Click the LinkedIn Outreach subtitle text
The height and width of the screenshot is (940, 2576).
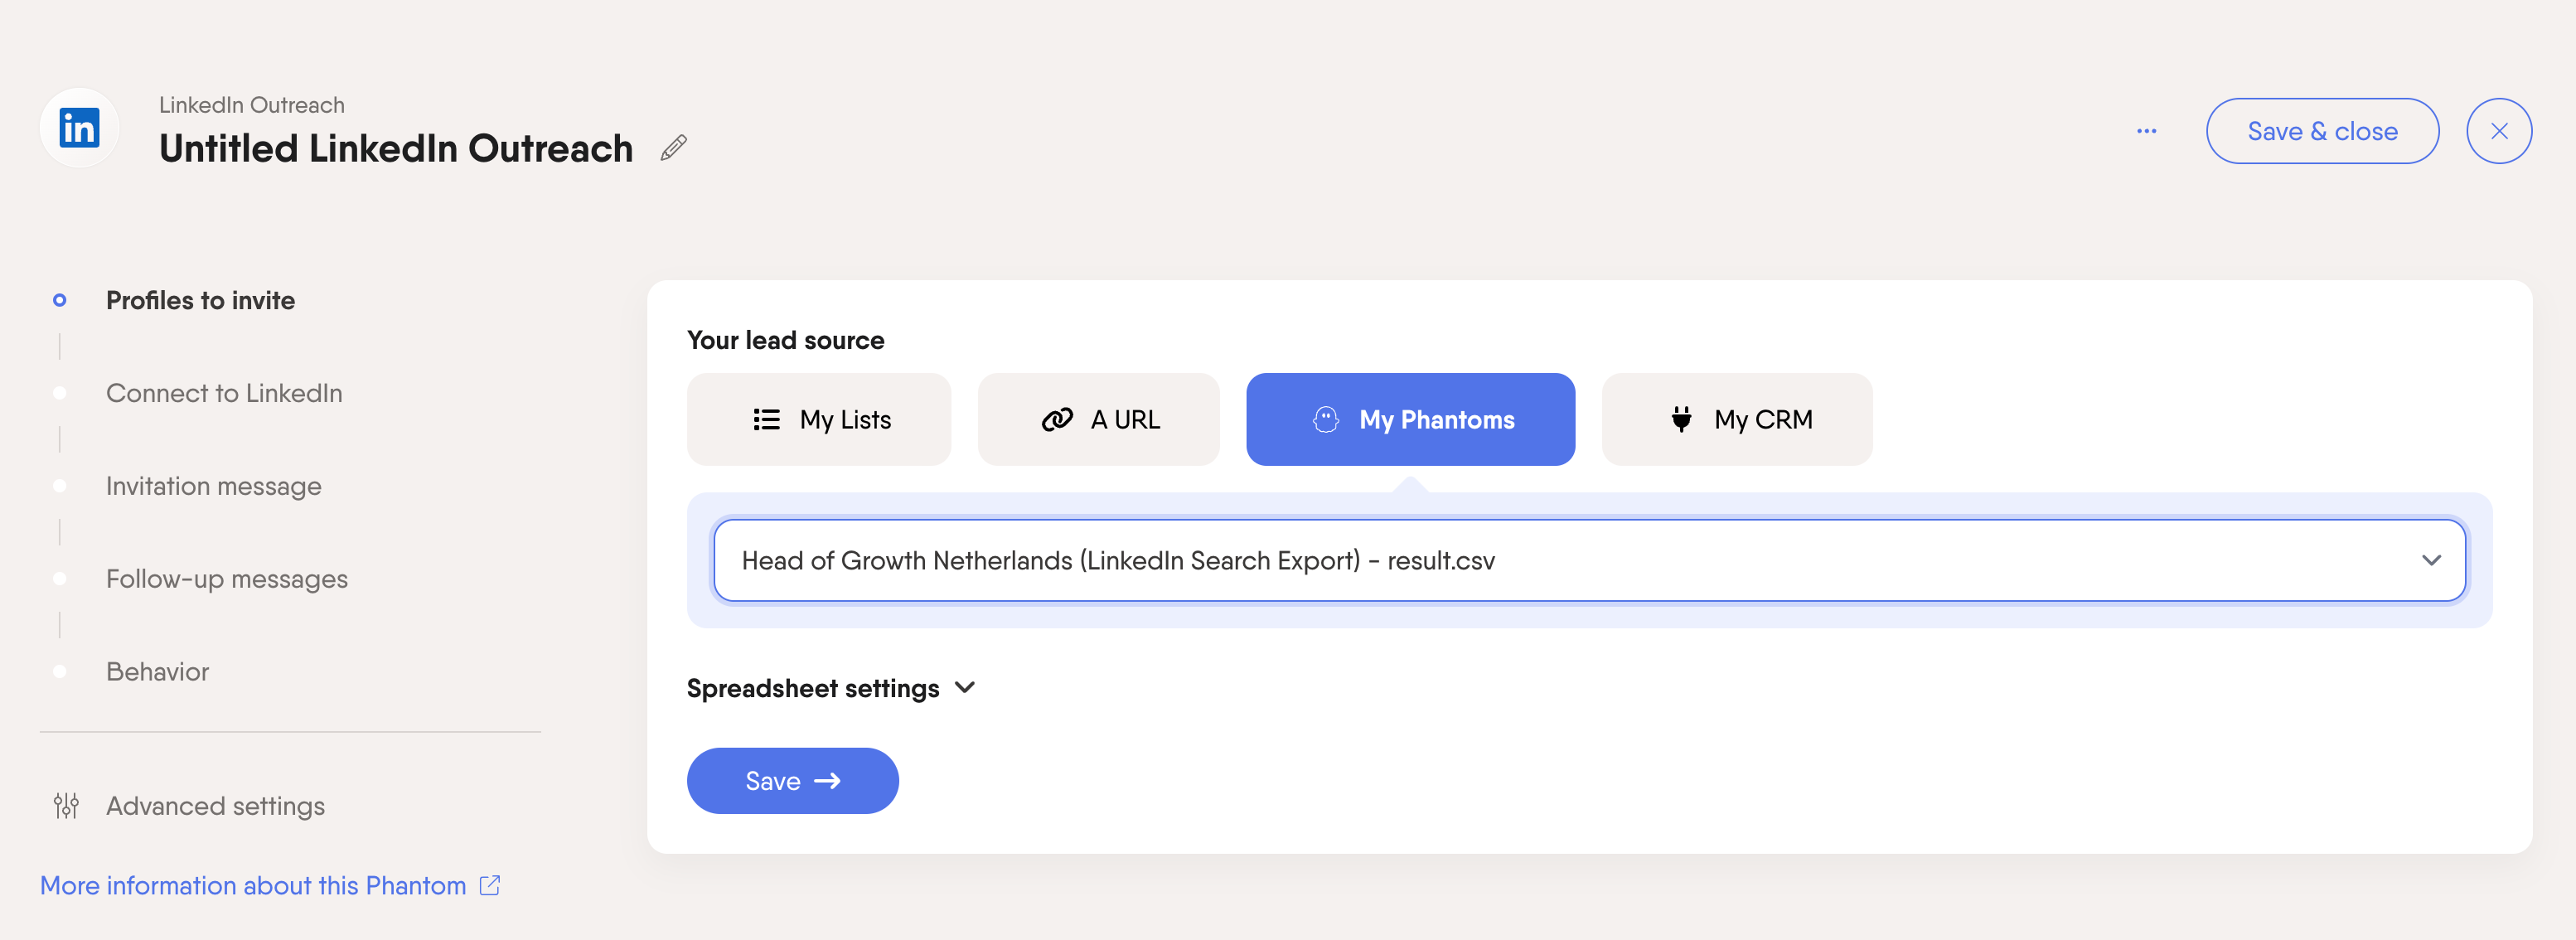click(252, 105)
